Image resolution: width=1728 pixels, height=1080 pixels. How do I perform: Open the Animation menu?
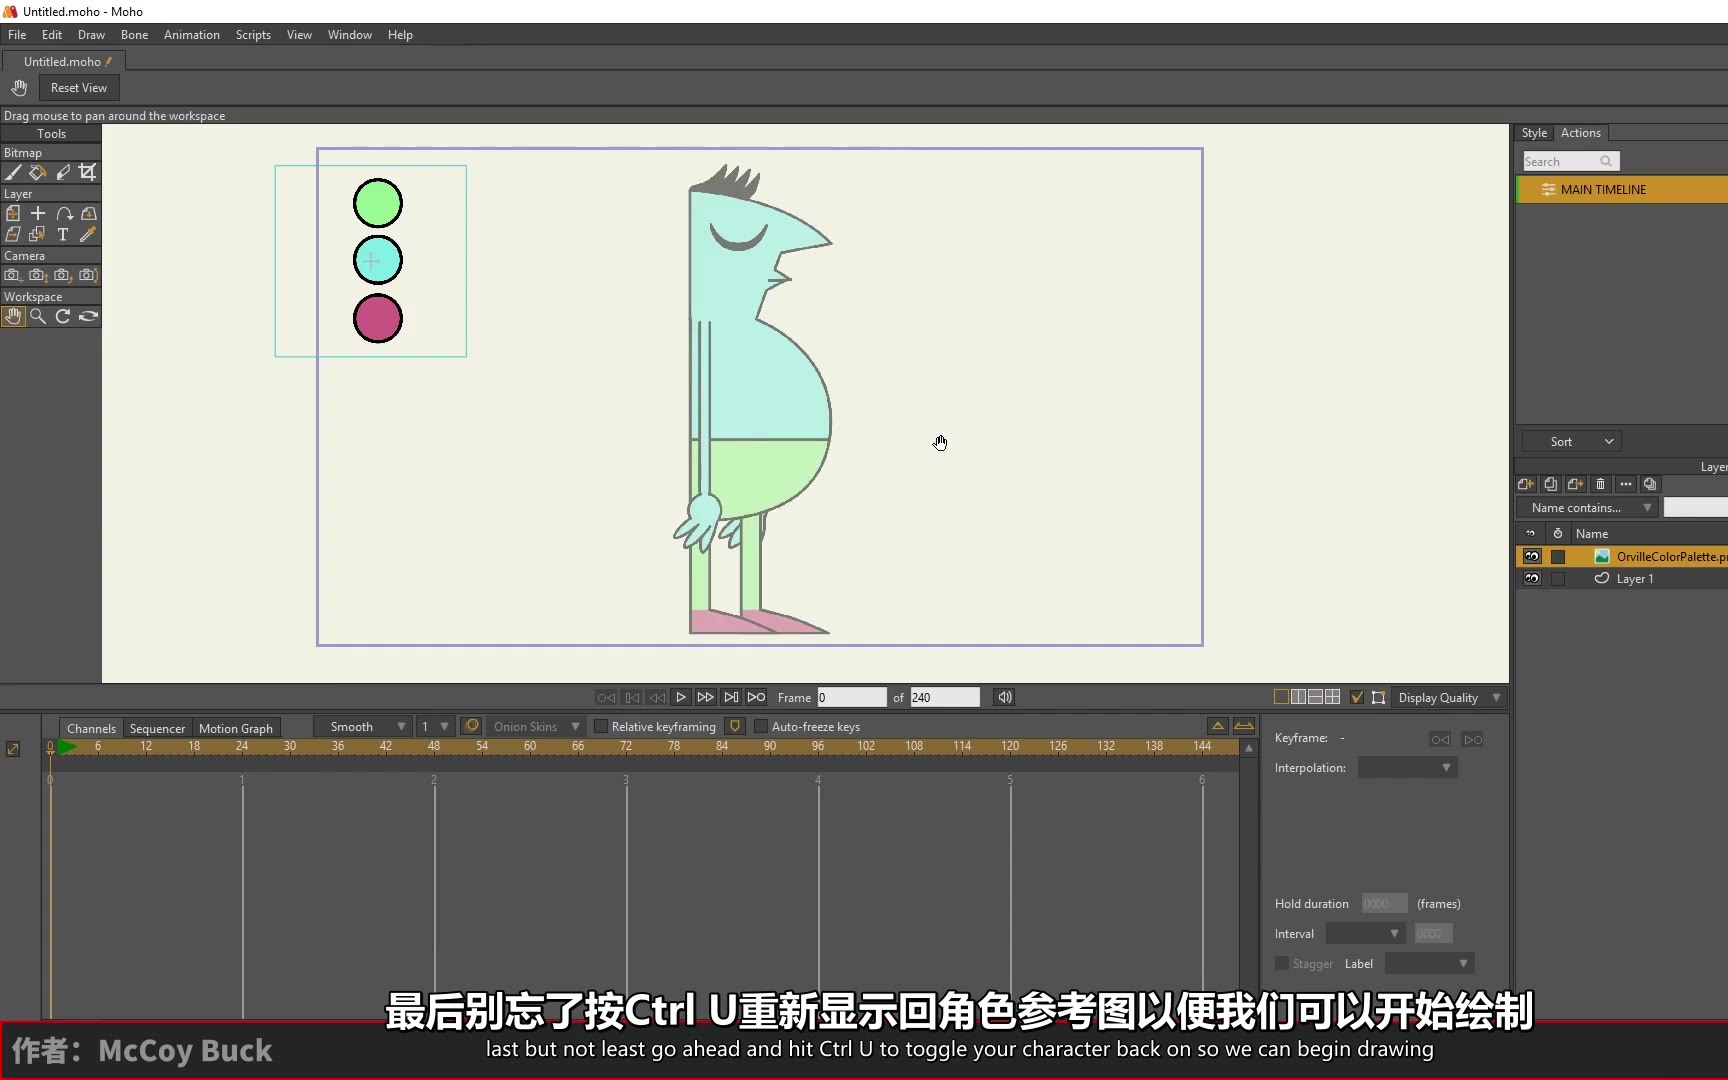(x=191, y=35)
